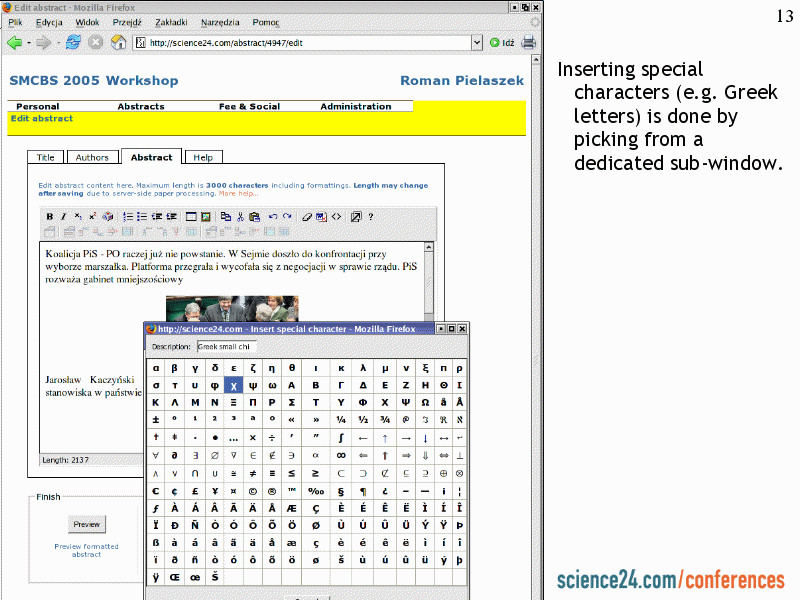This screenshot has height=600, width=800.
Task: Open editor help question mark icon
Action: (371, 216)
